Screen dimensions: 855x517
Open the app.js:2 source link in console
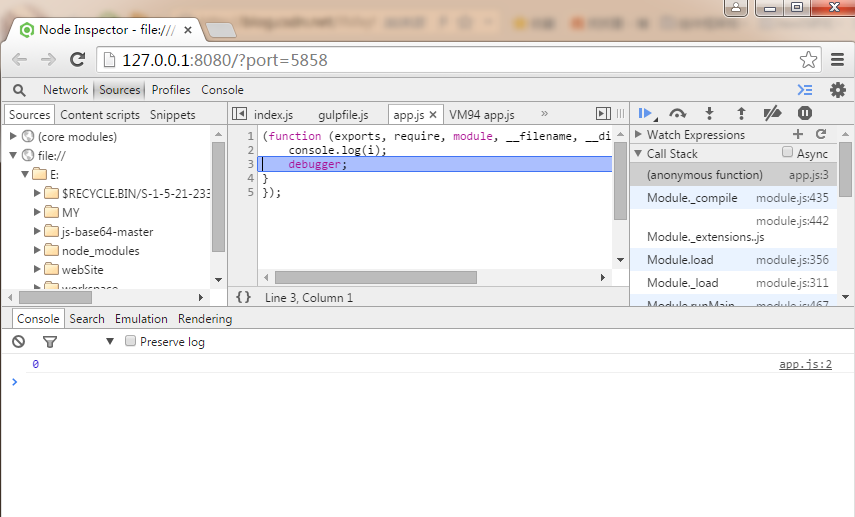[805, 365]
